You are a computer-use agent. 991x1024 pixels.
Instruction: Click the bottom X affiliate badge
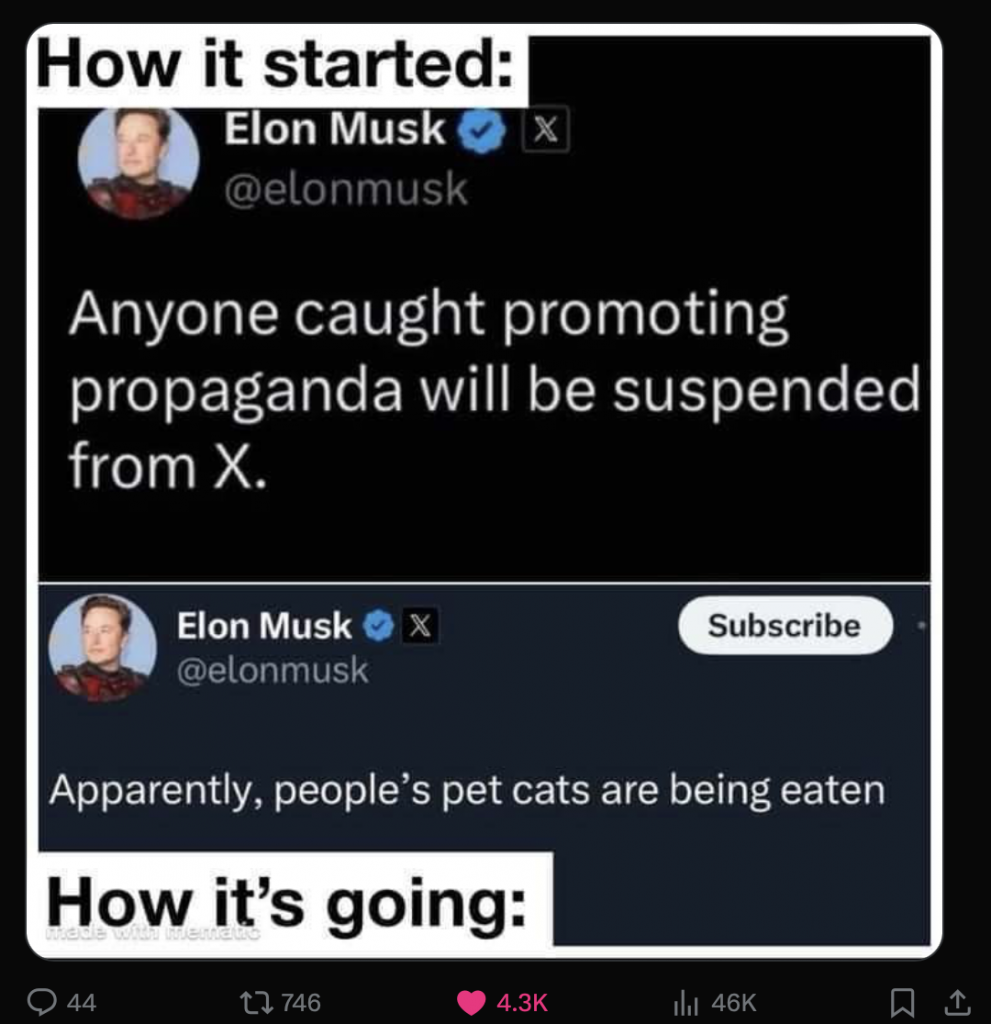420,626
